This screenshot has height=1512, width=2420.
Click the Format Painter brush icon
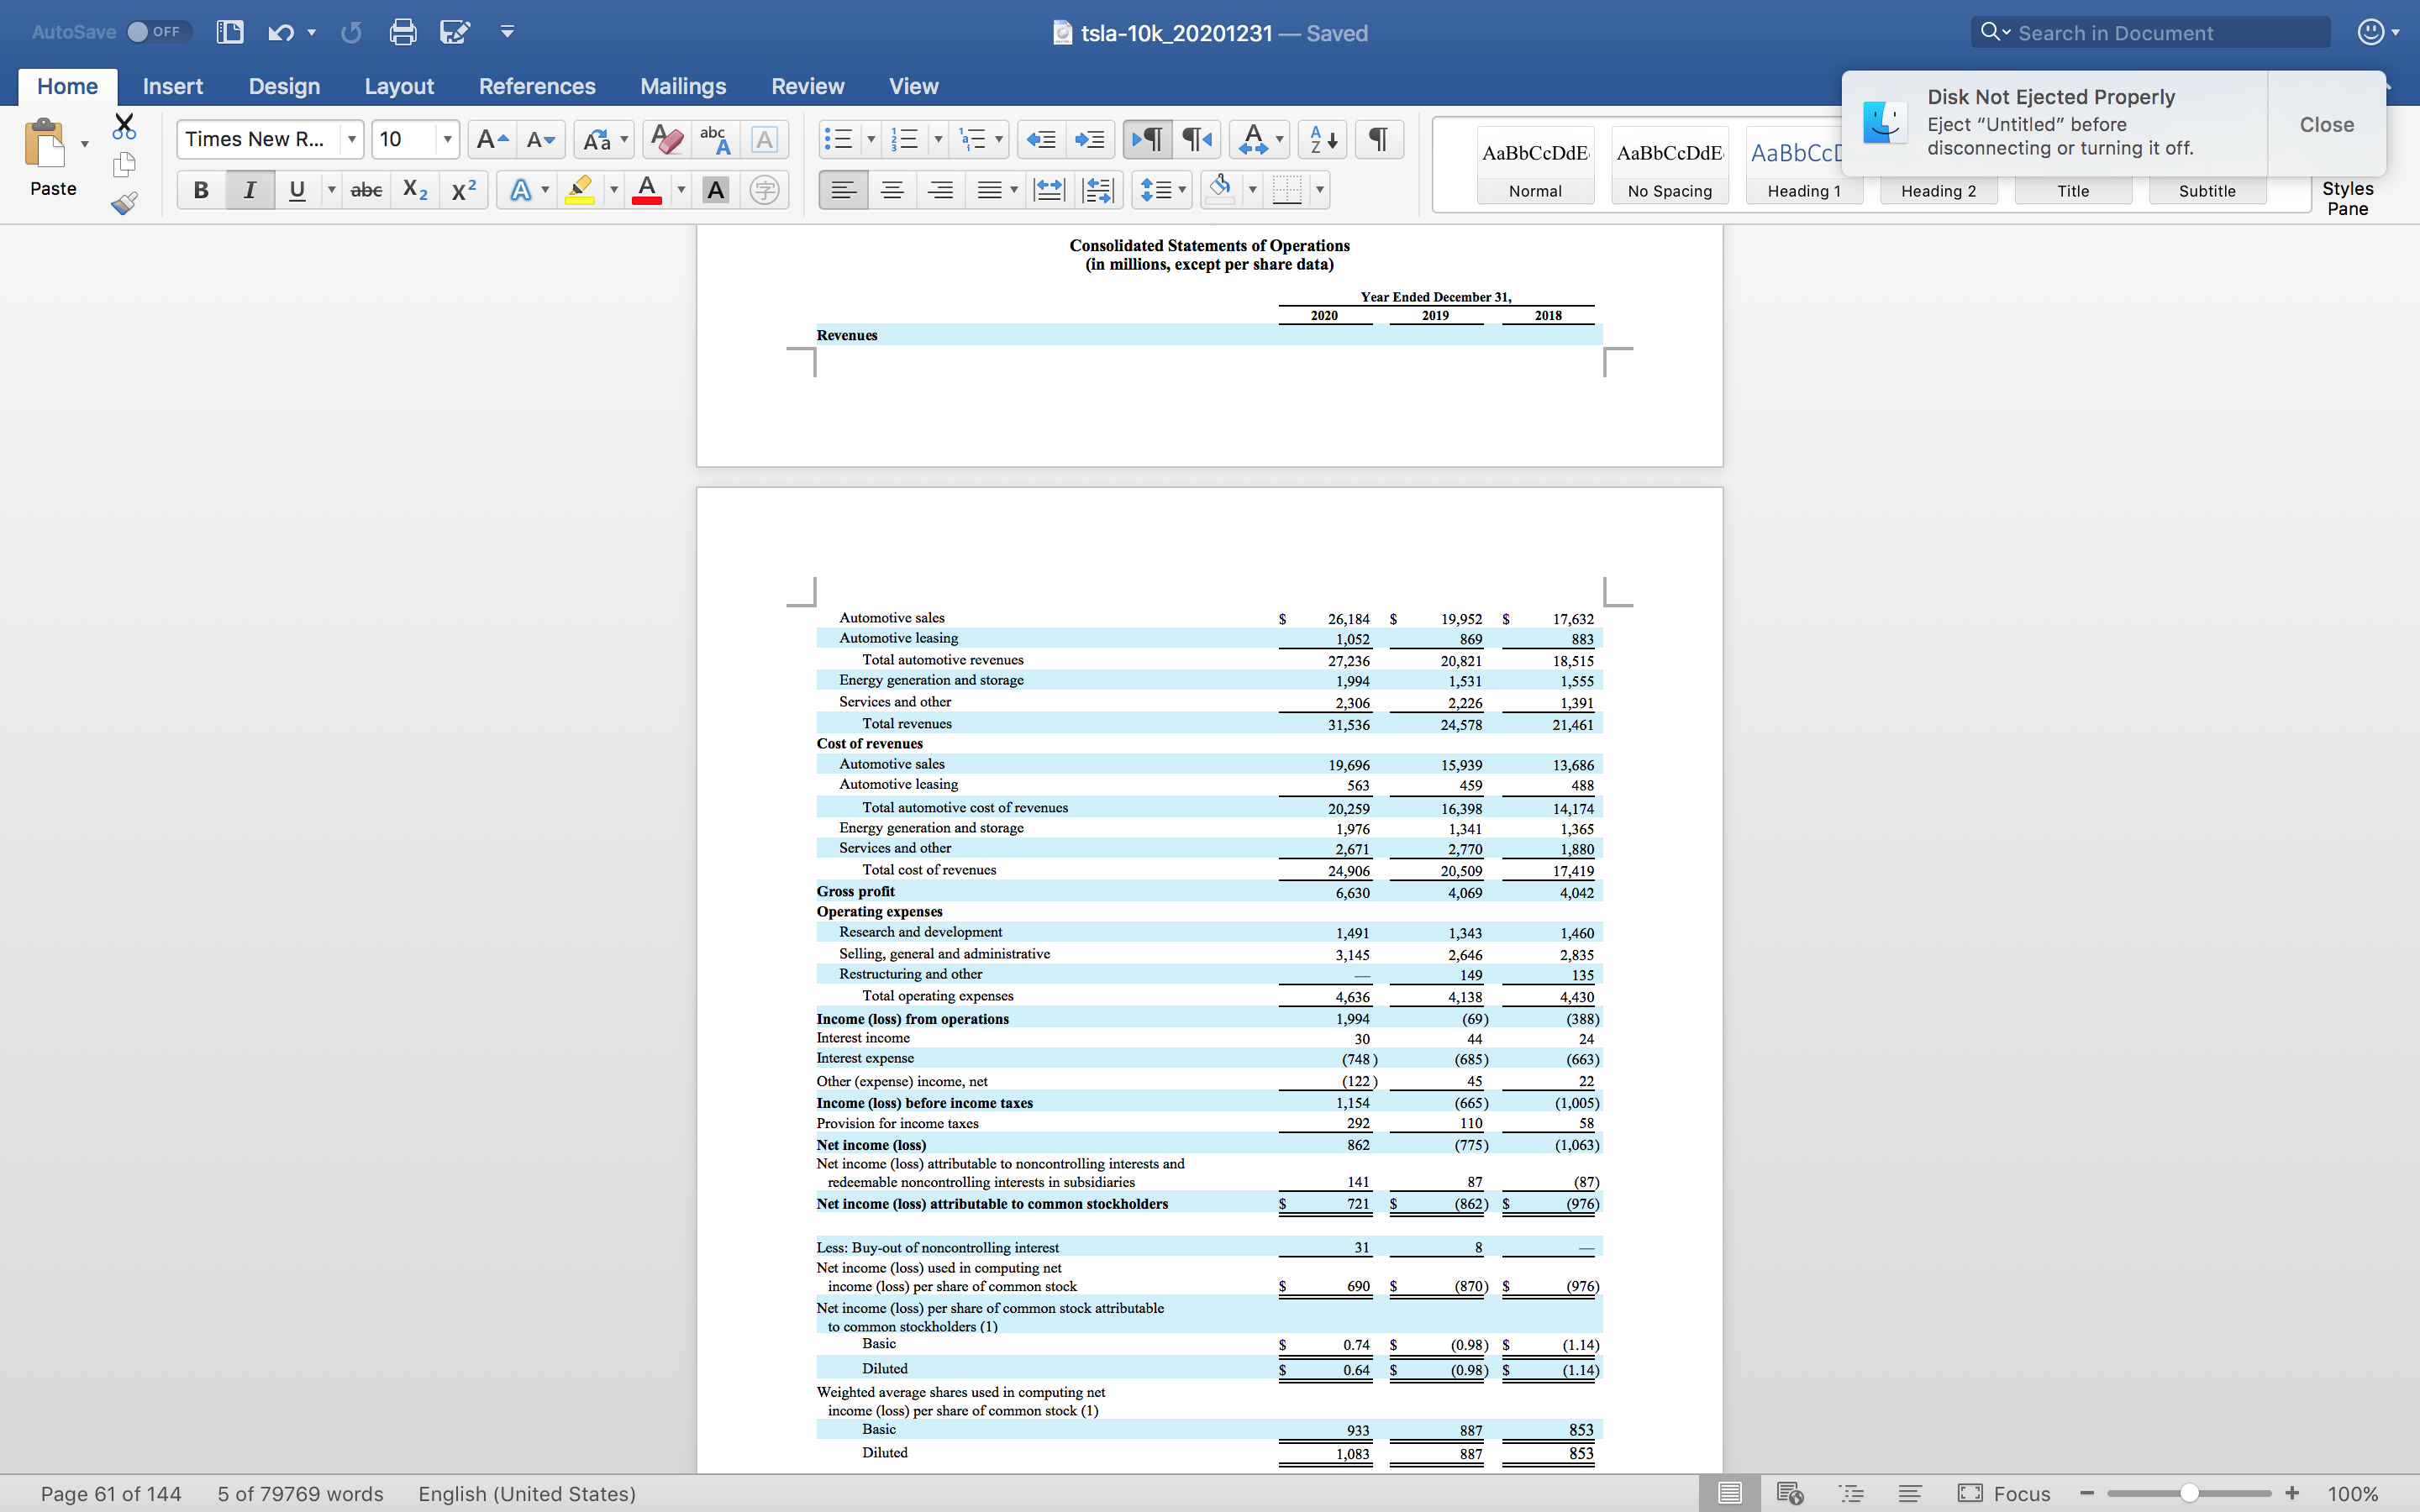[124, 203]
